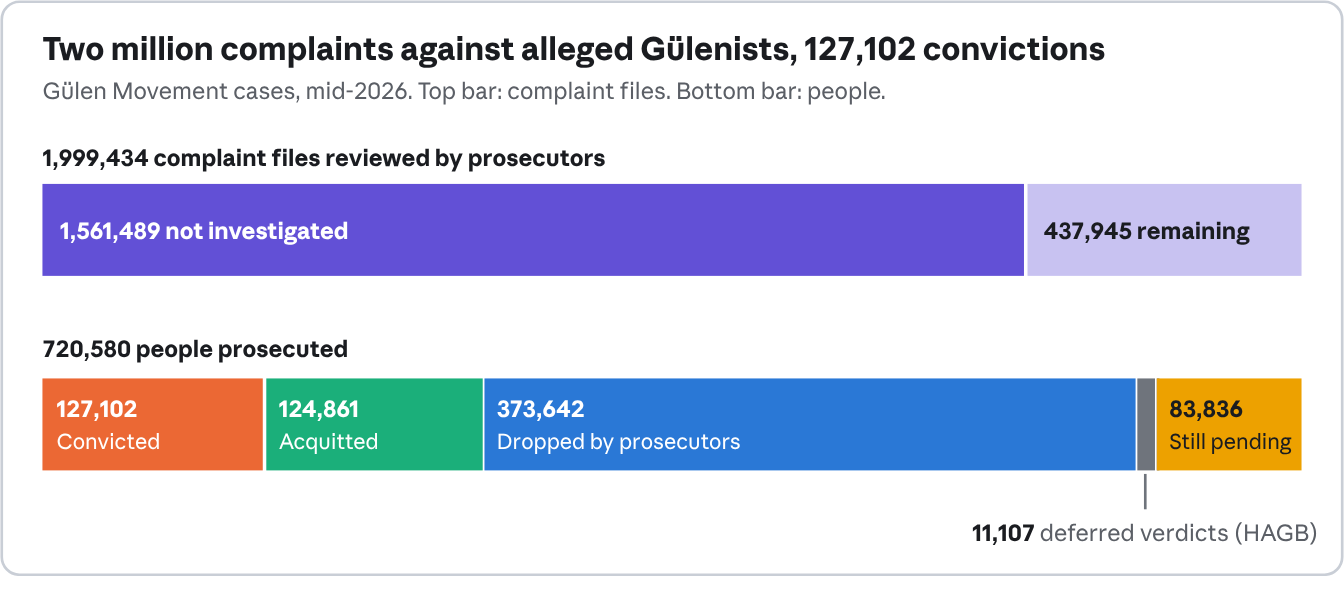Select the green Acquitted segment
Screen dimensions: 1344x590
[374, 424]
